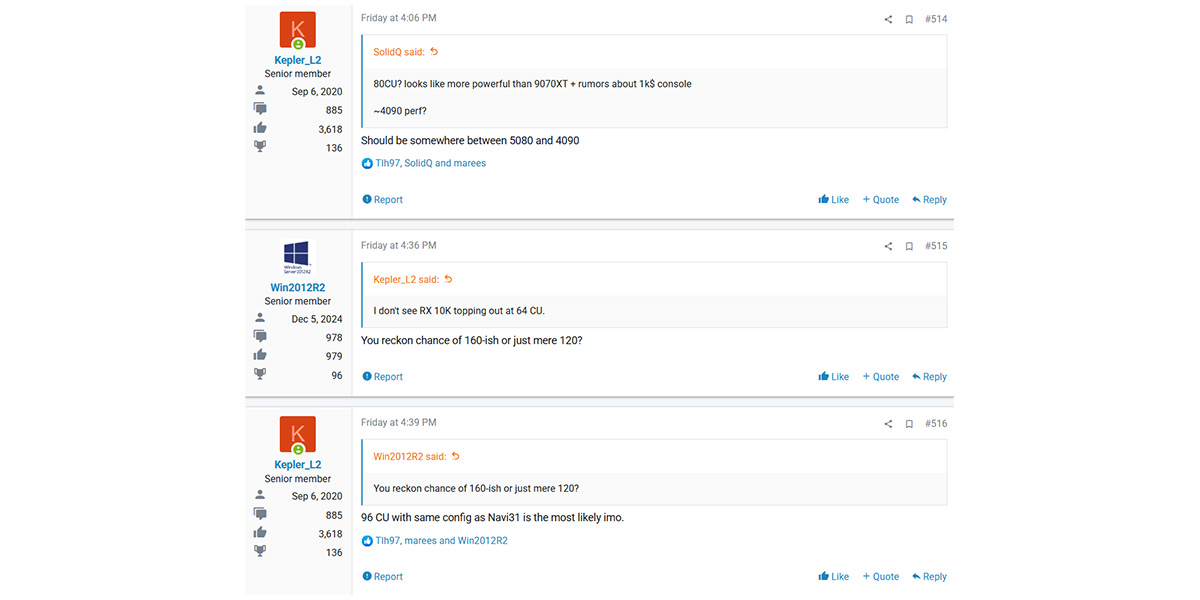Image resolution: width=1200 pixels, height=600 pixels.
Task: View likes list 'Tlh97, marees and Win2012R2'
Action: (x=441, y=541)
